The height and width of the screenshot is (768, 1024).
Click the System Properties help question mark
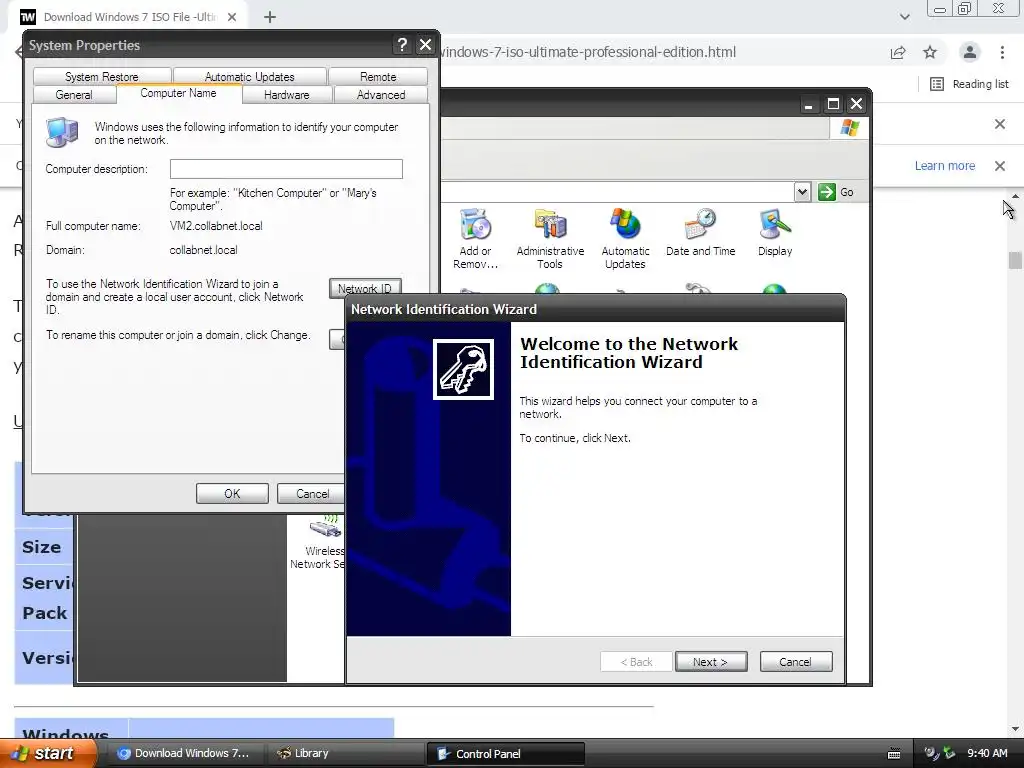[x=402, y=44]
